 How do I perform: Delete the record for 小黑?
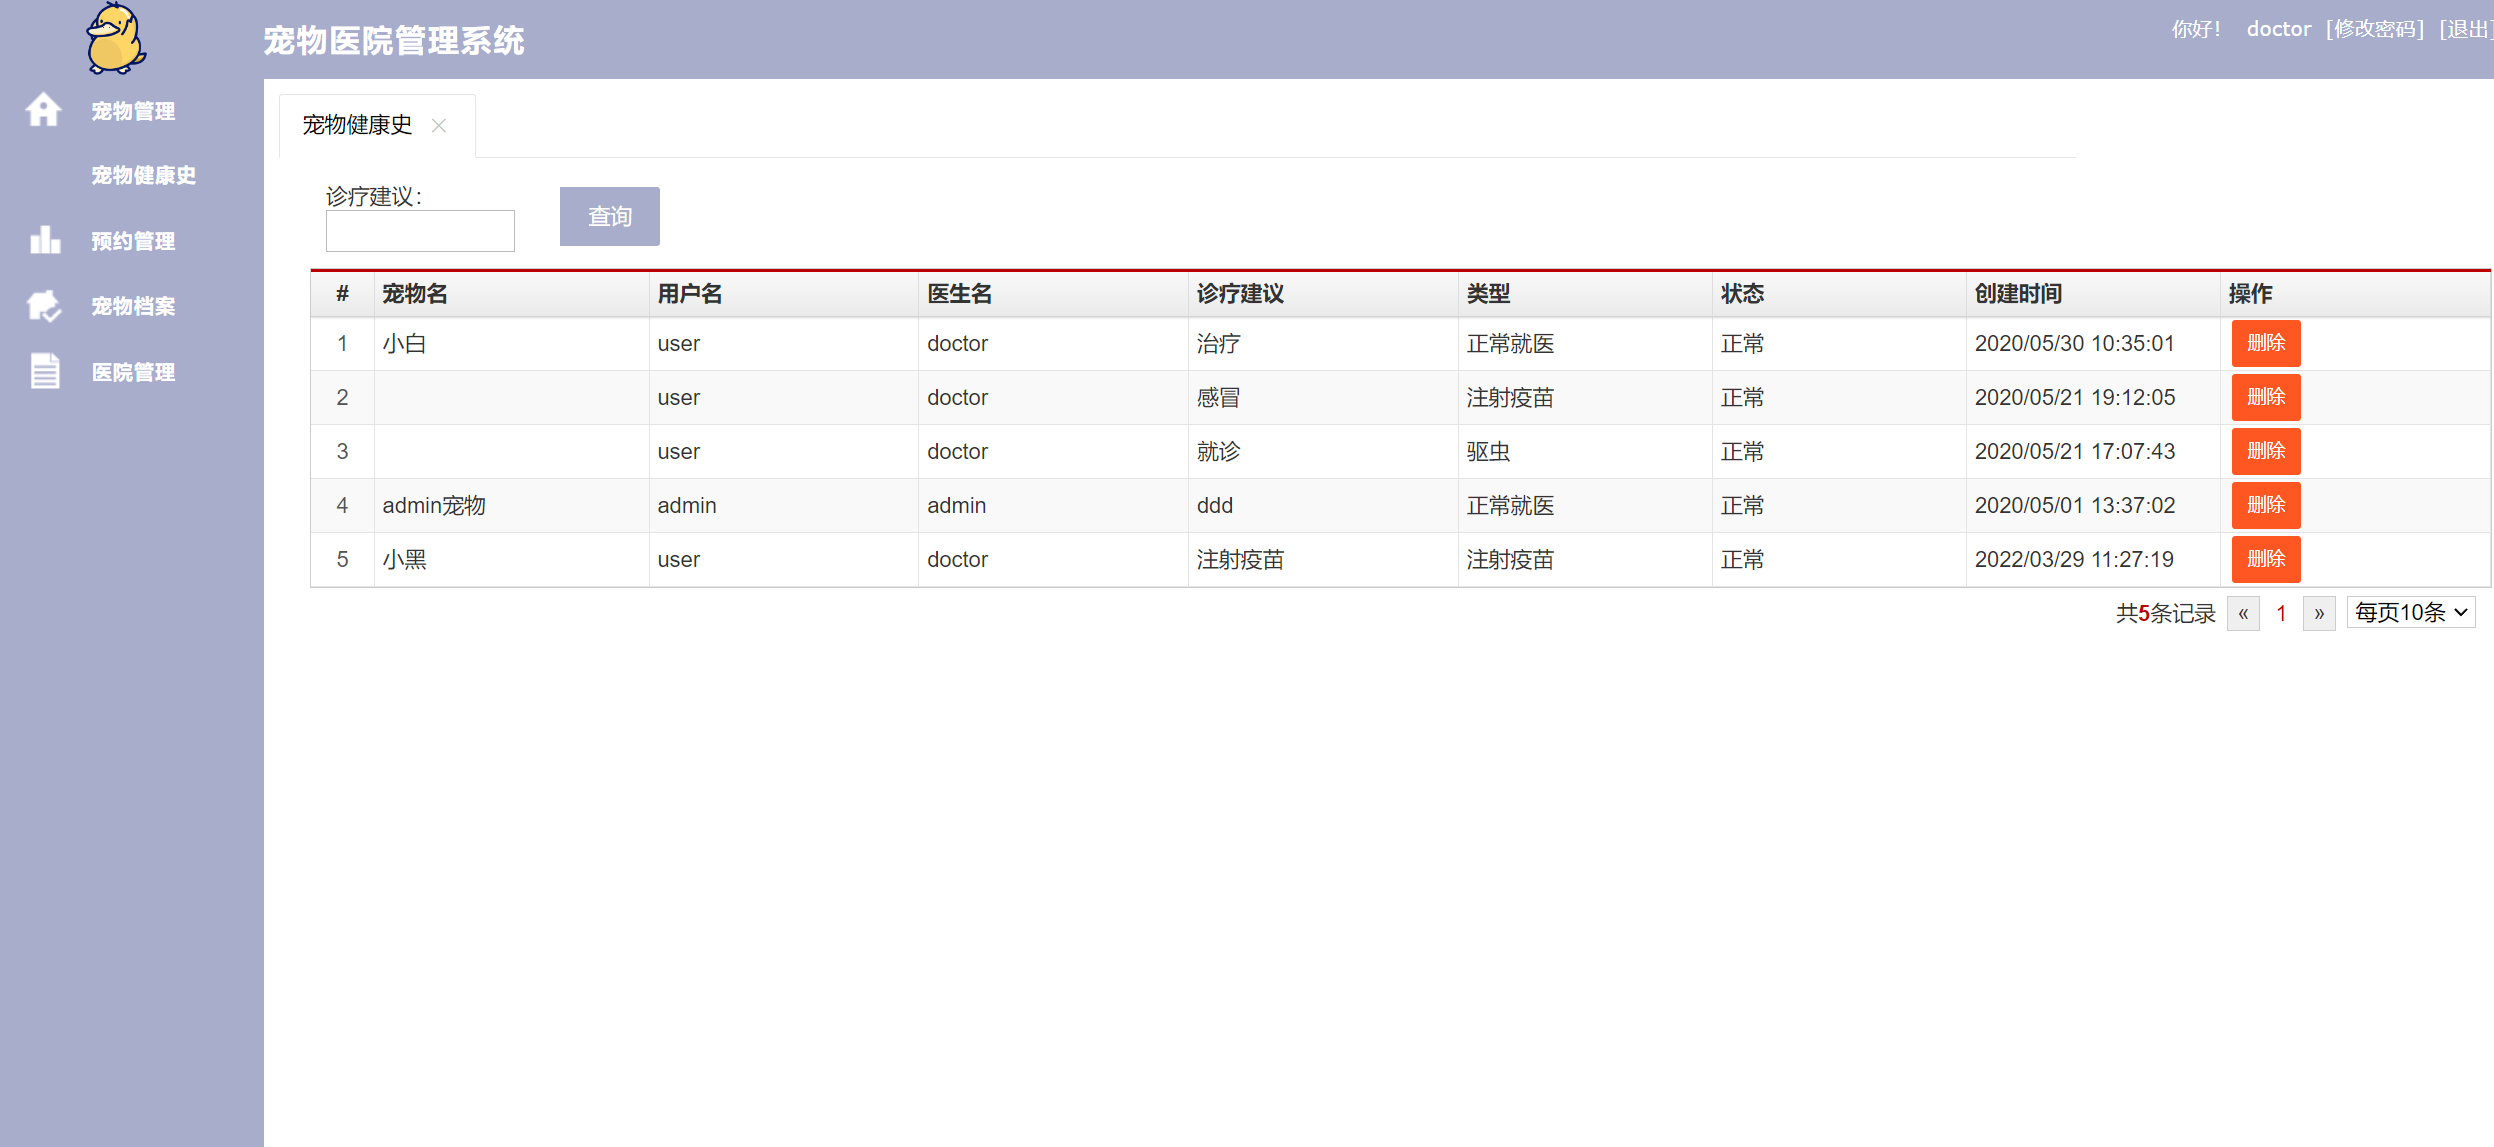point(2265,559)
